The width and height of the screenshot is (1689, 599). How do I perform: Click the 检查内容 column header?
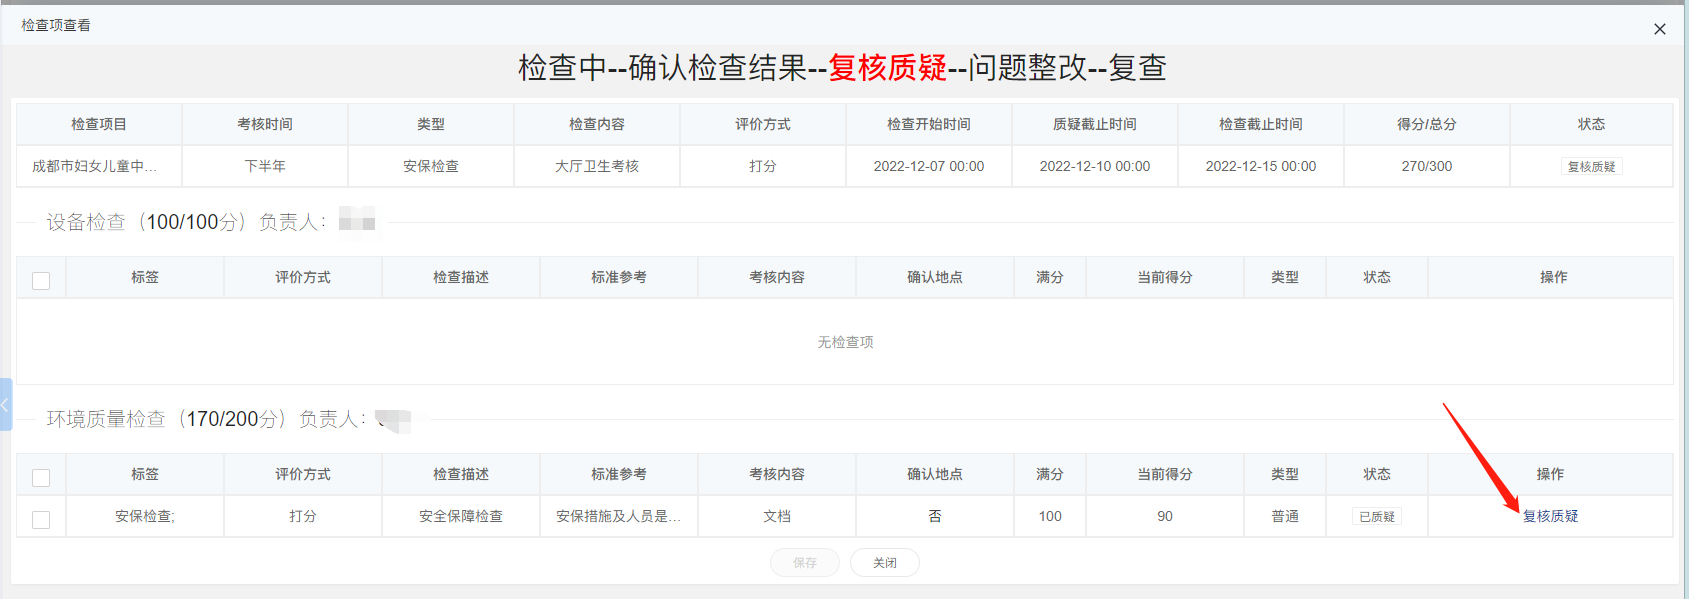click(x=597, y=124)
